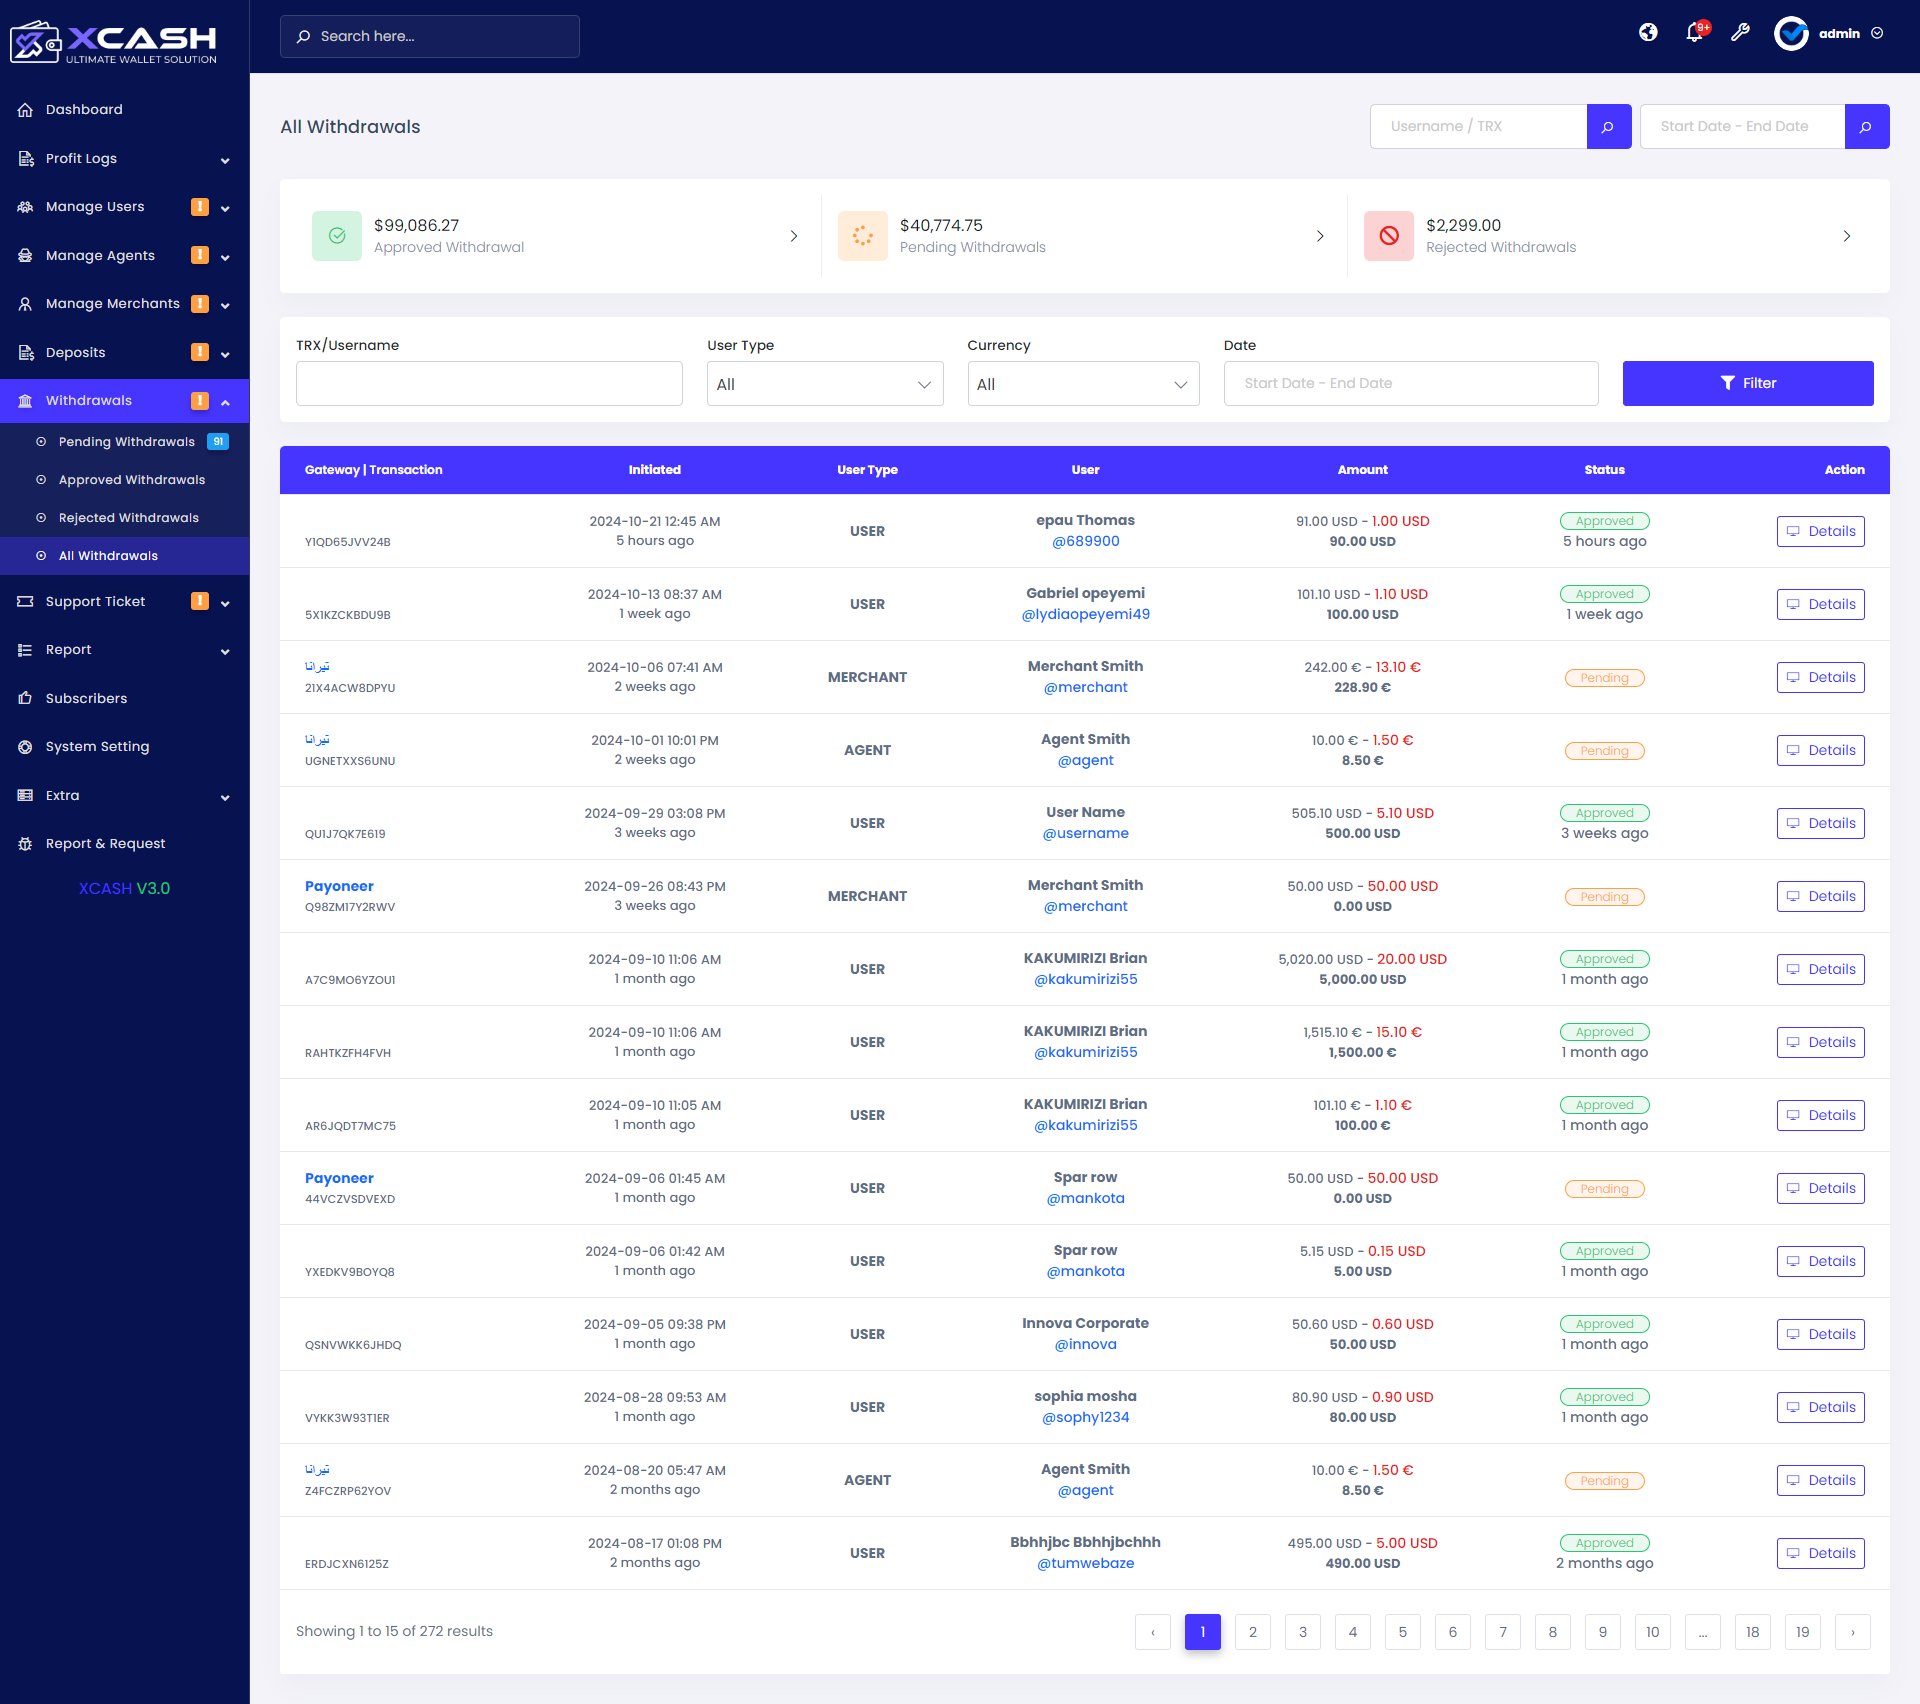The height and width of the screenshot is (1704, 1920).
Task: Go to Approved Withdrawals in sidebar
Action: click(x=131, y=480)
